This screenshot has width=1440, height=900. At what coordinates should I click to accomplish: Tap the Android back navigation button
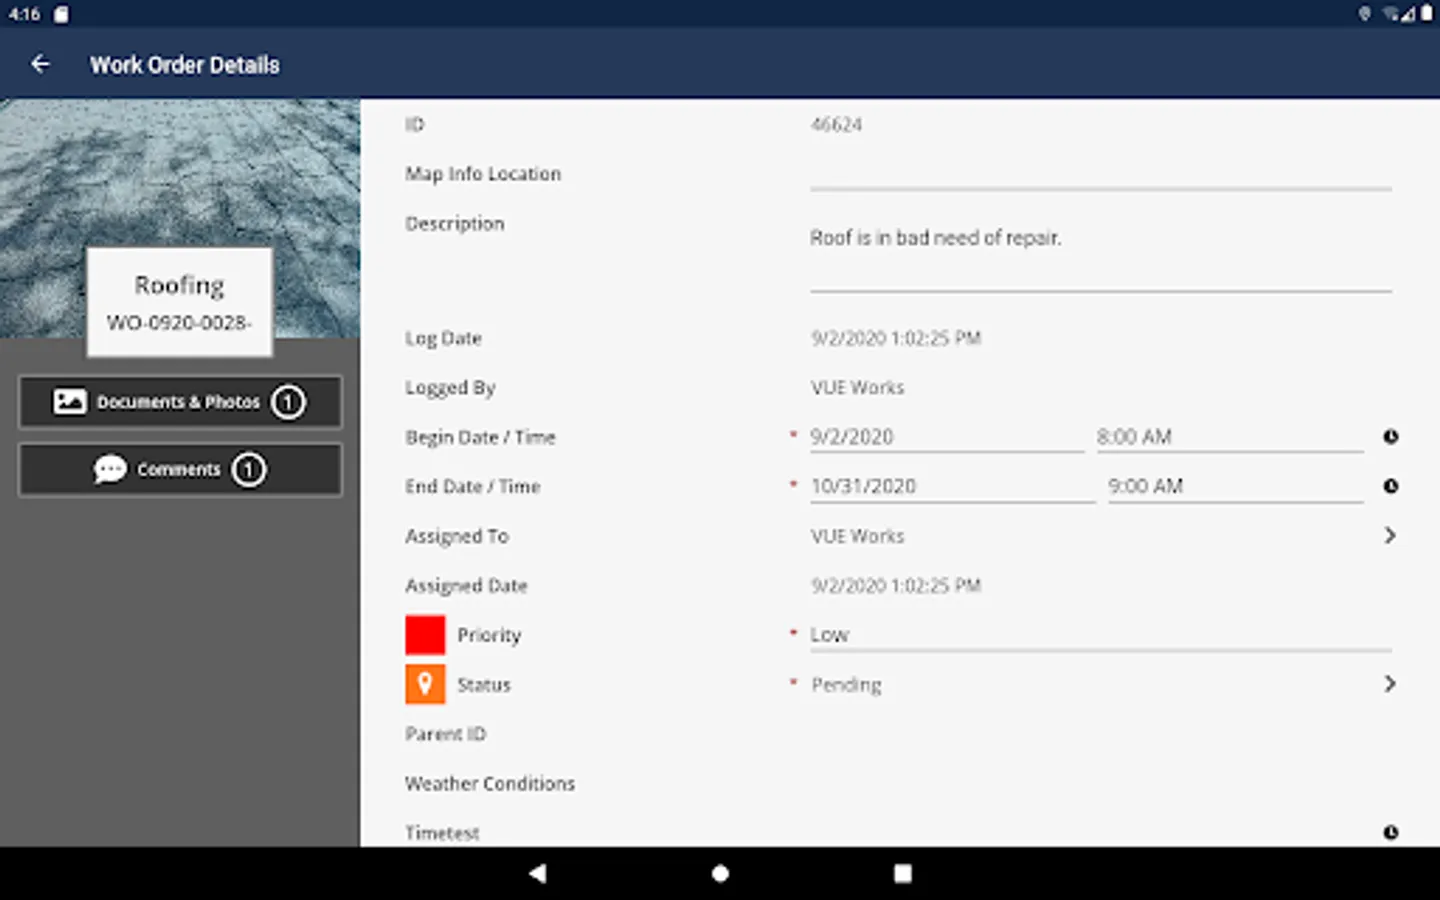pos(537,873)
